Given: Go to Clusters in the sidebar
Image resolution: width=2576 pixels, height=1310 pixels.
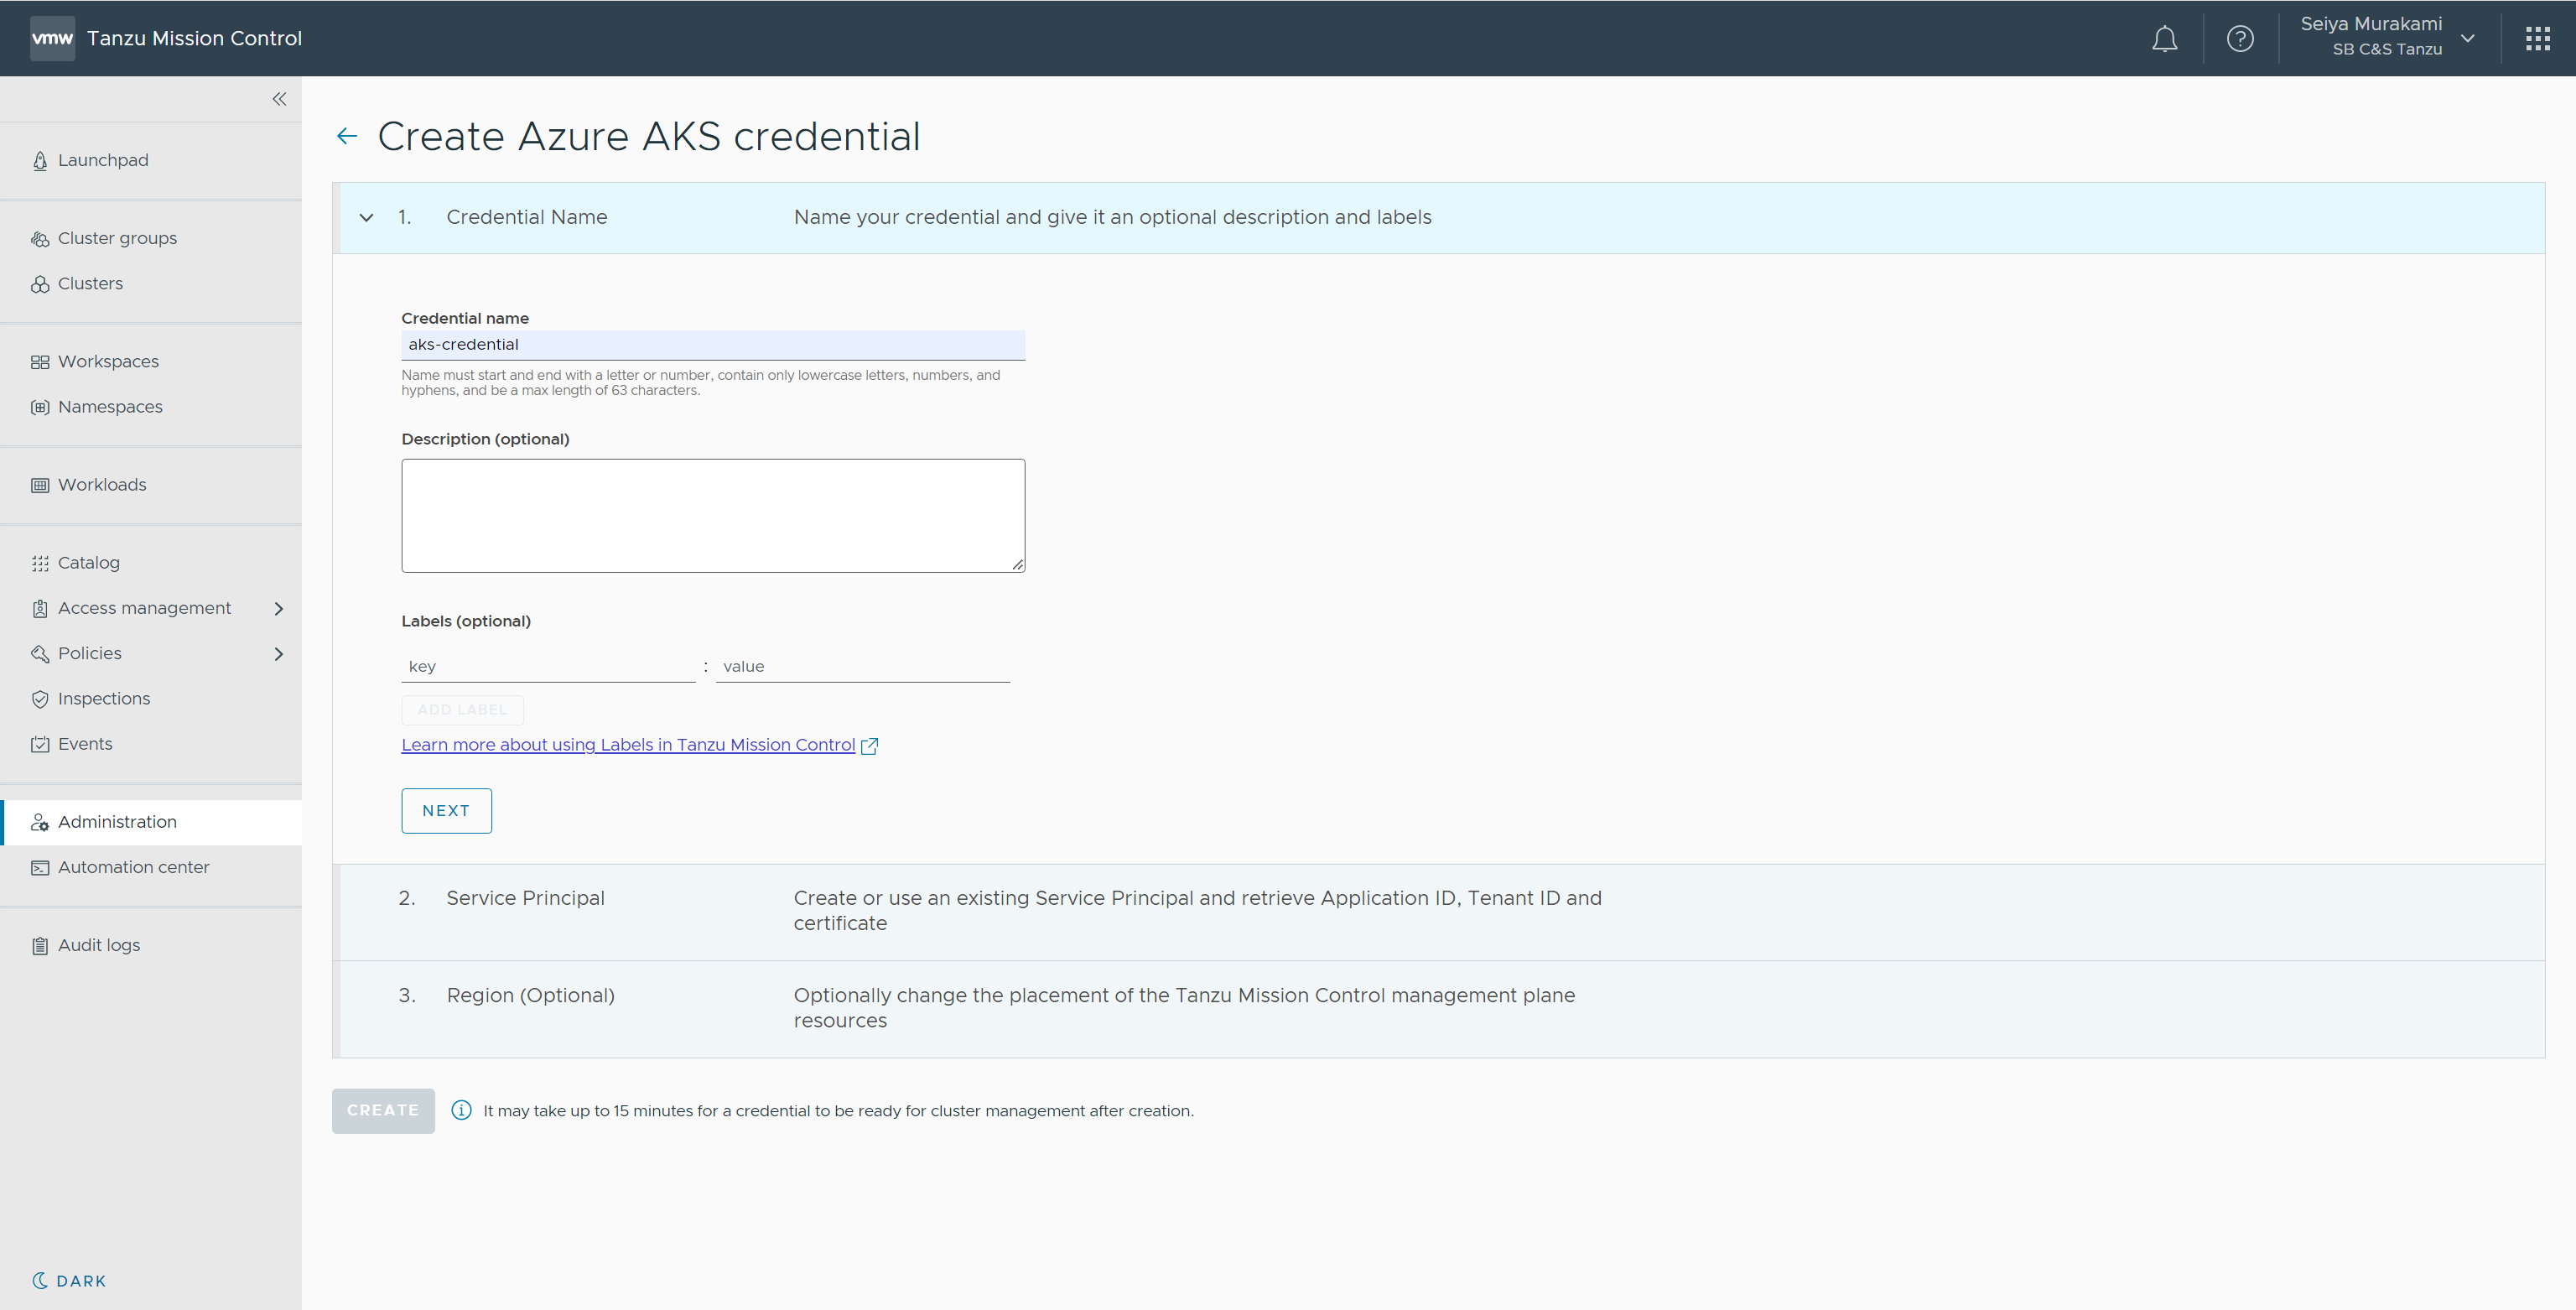Looking at the screenshot, I should (90, 284).
